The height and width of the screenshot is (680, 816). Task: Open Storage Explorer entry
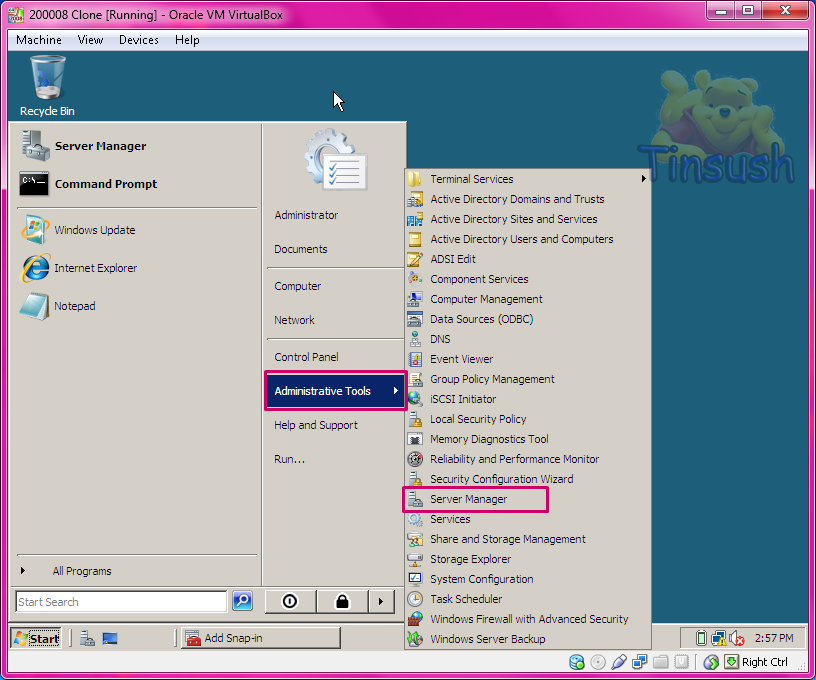coord(528,559)
